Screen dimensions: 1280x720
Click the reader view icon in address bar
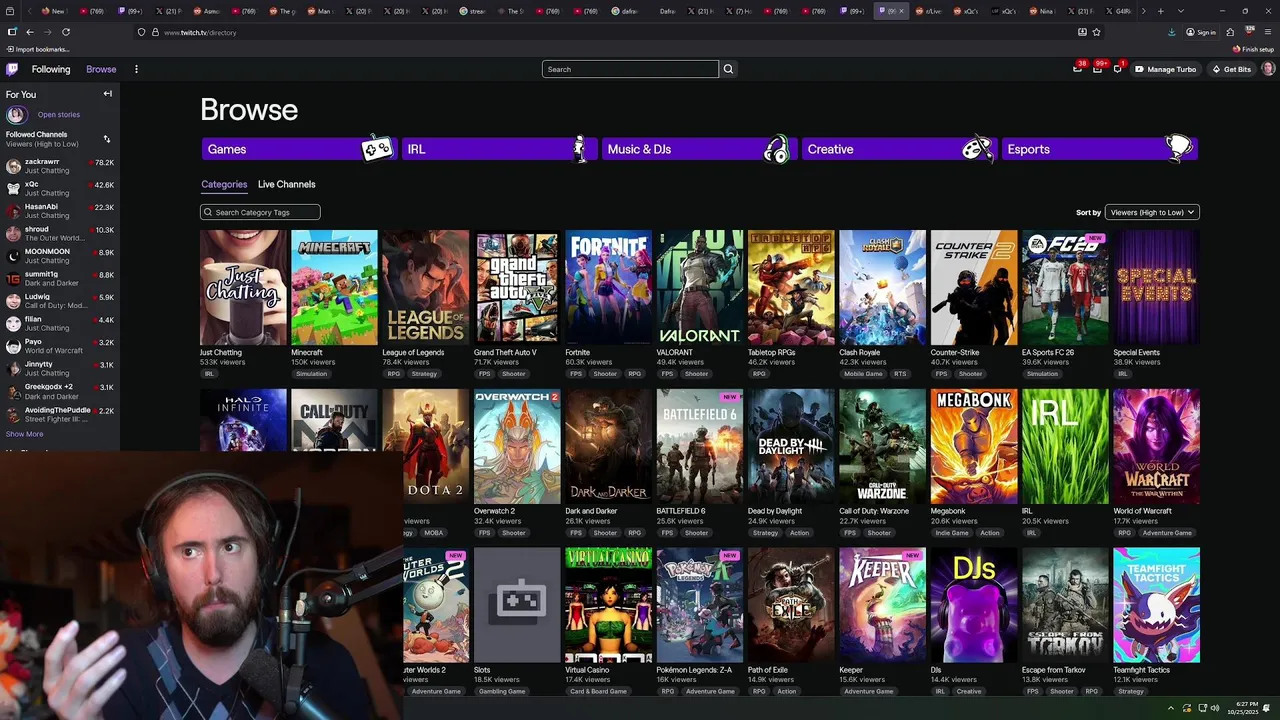[1082, 32]
